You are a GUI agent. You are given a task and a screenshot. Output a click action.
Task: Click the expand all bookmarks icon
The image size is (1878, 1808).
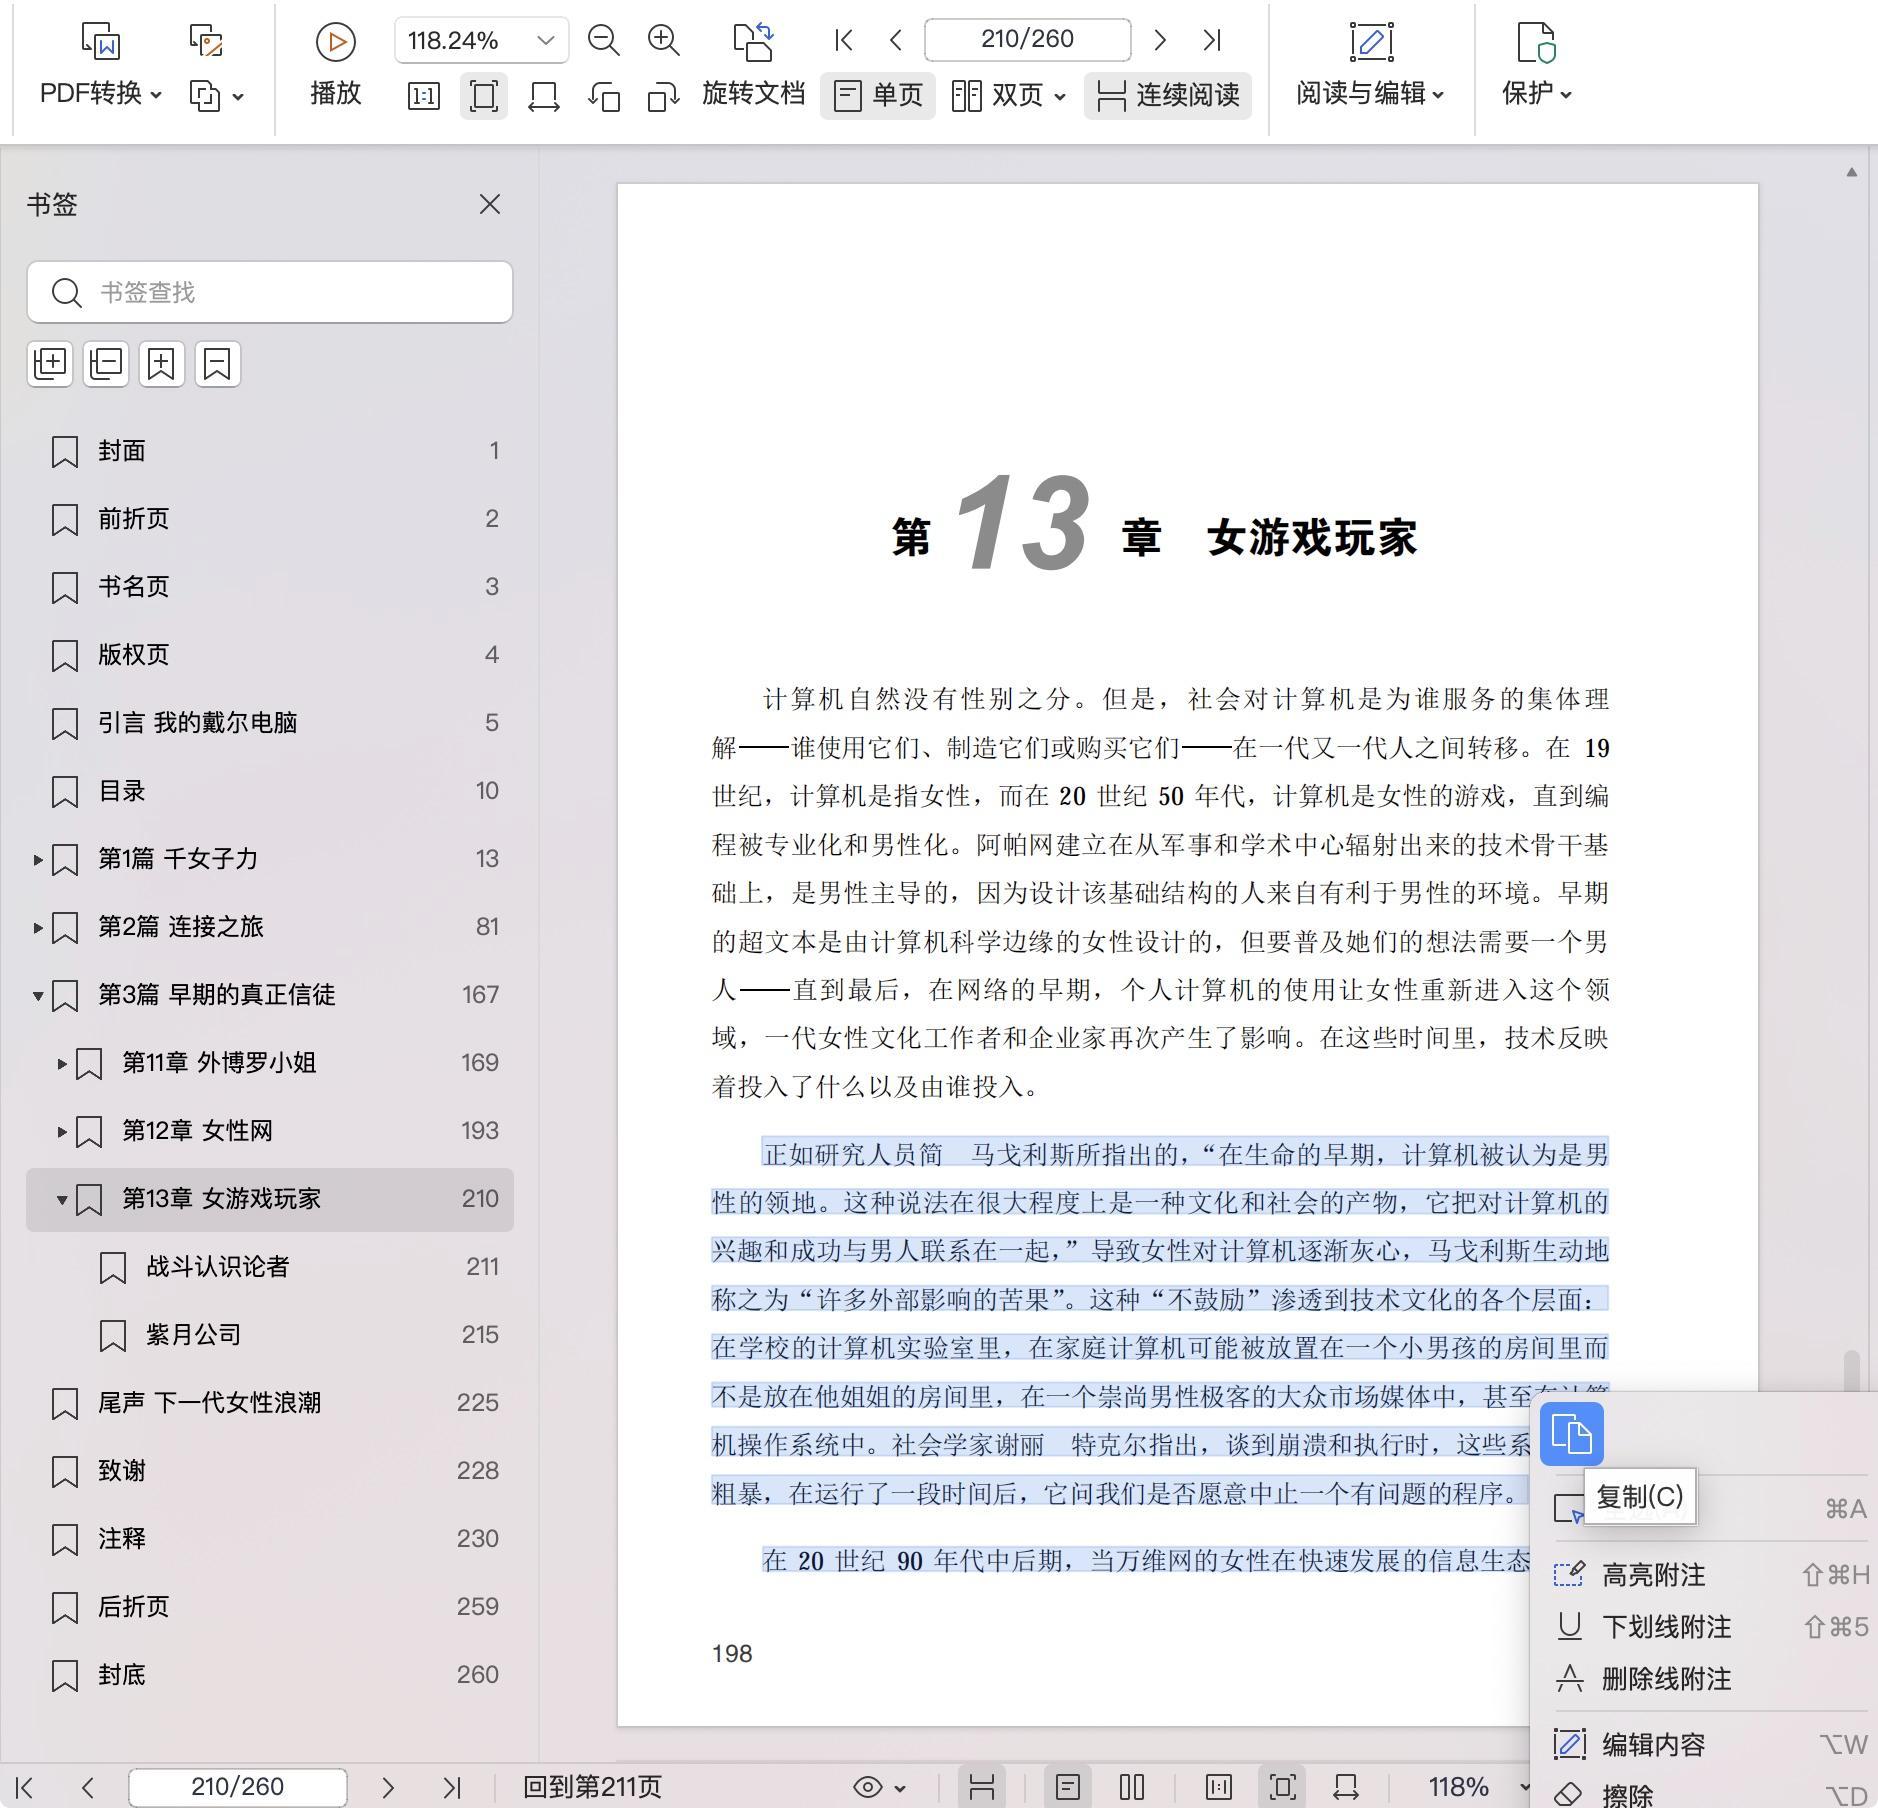tap(50, 364)
